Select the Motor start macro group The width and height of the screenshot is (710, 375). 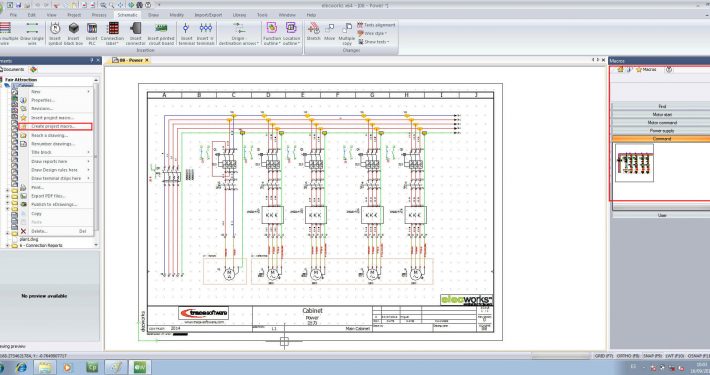tap(662, 115)
